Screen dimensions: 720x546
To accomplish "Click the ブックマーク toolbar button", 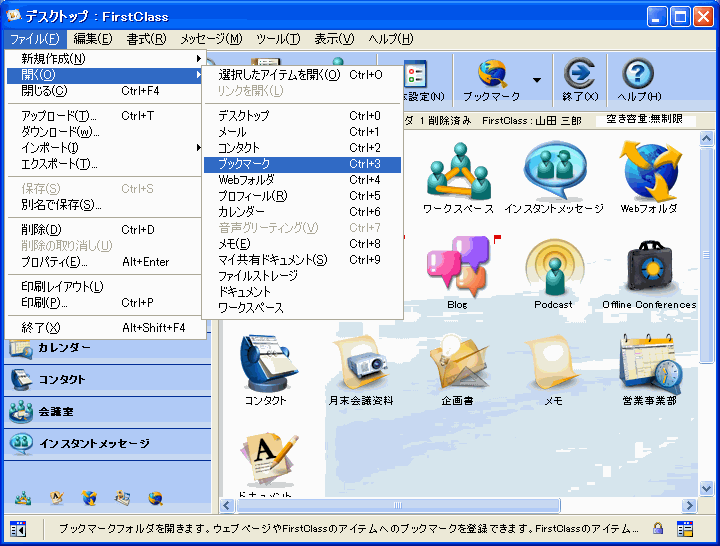I will (x=491, y=80).
